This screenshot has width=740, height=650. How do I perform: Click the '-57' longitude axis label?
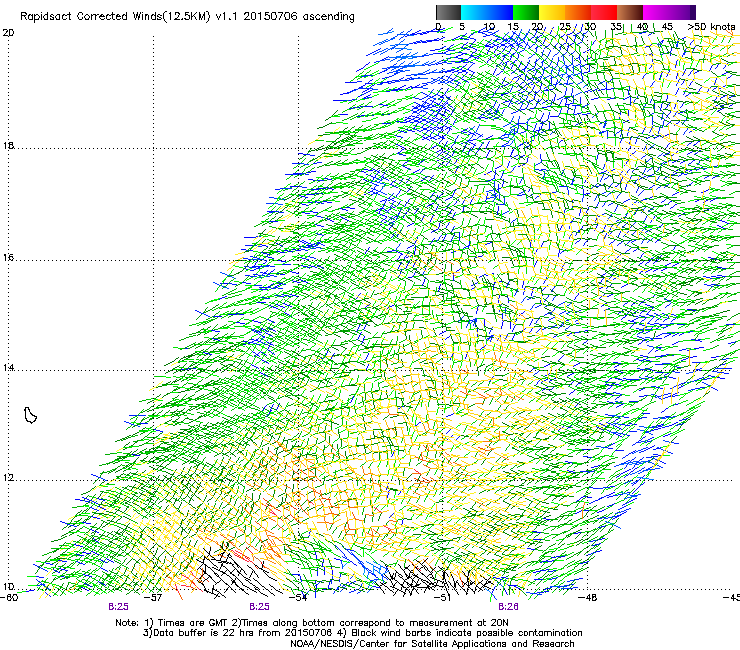pyautogui.click(x=153, y=598)
